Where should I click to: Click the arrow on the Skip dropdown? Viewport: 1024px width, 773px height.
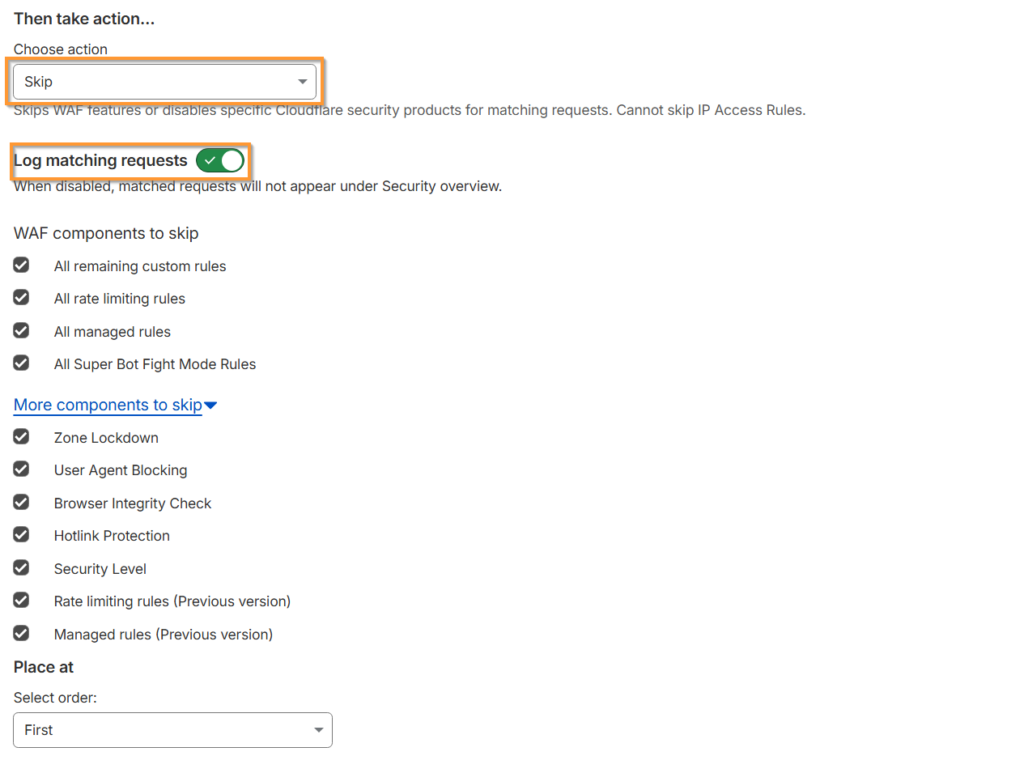point(303,82)
